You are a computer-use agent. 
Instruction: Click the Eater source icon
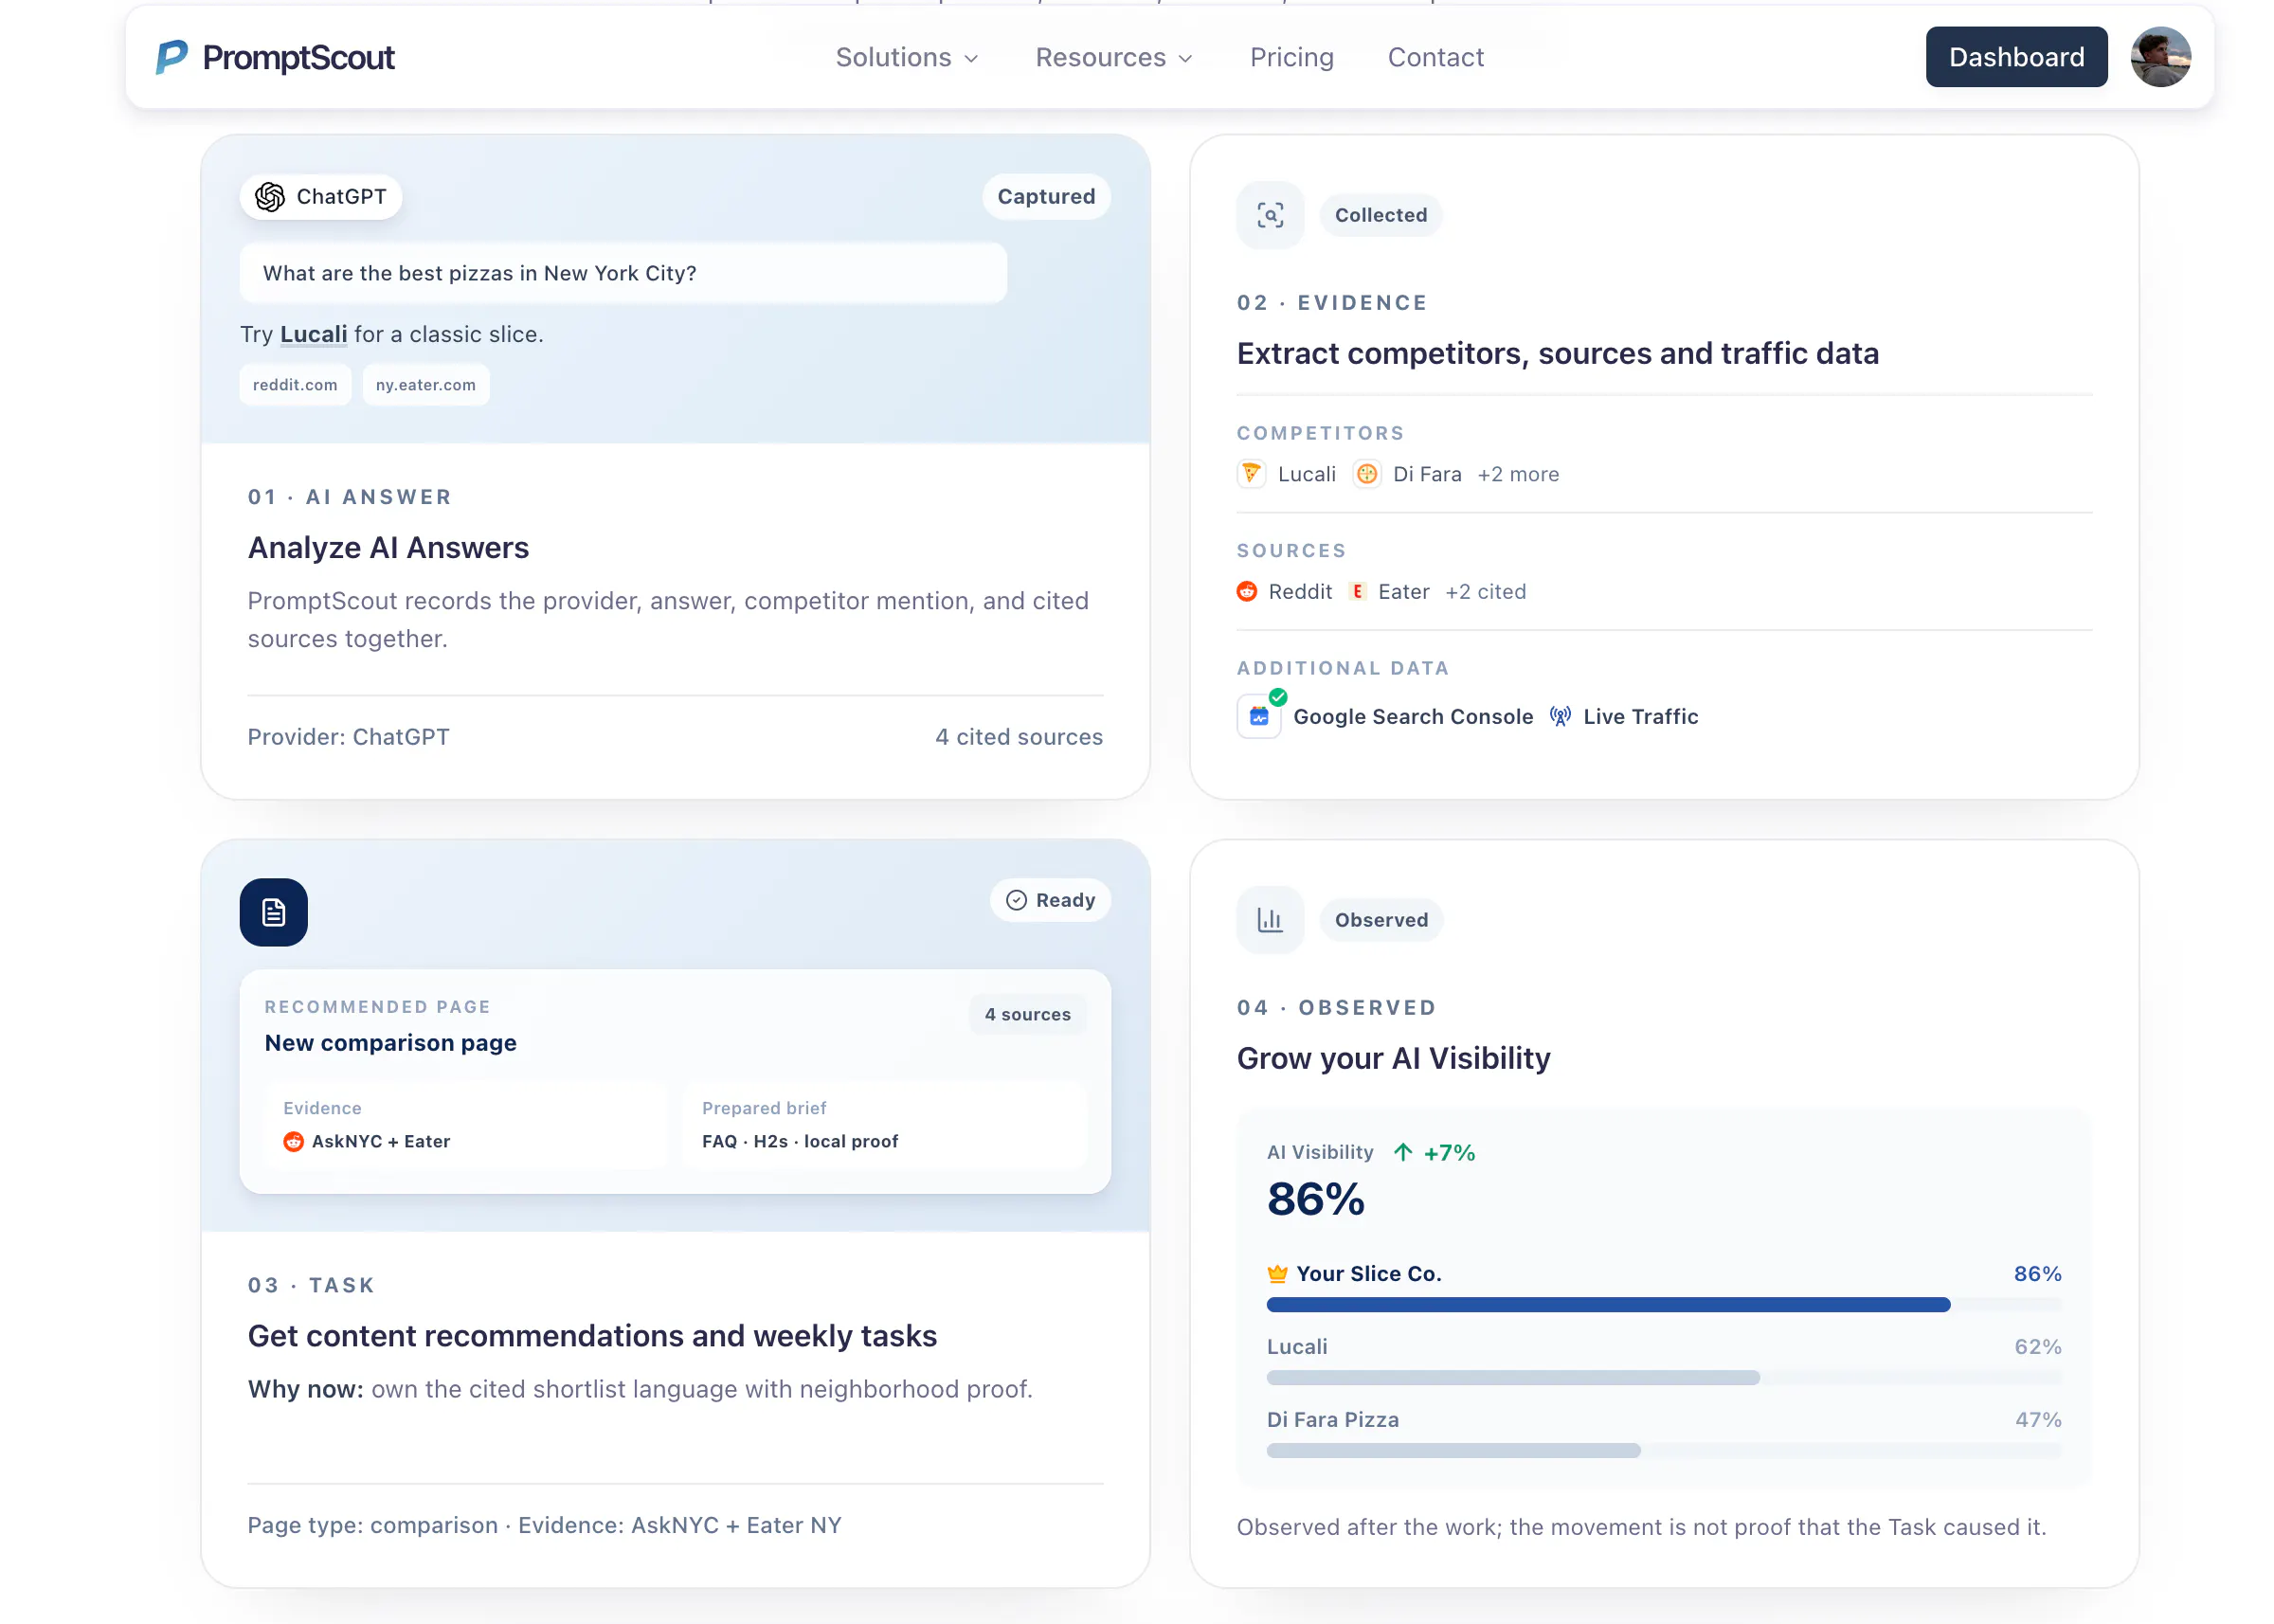(1357, 592)
